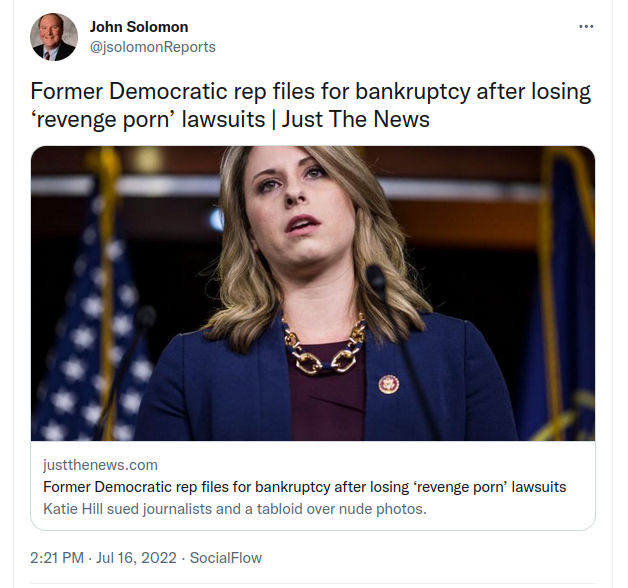Open the SocialFlow source label
Image resolution: width=628 pixels, height=588 pixels.
225,558
